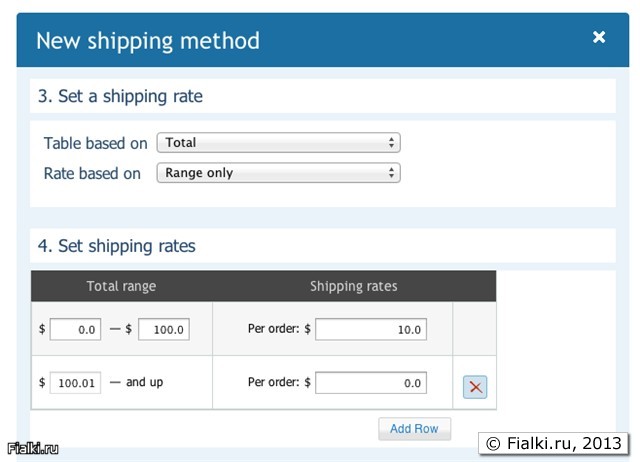
Task: Delete the 100.01 and up rate row
Action: pyautogui.click(x=475, y=387)
